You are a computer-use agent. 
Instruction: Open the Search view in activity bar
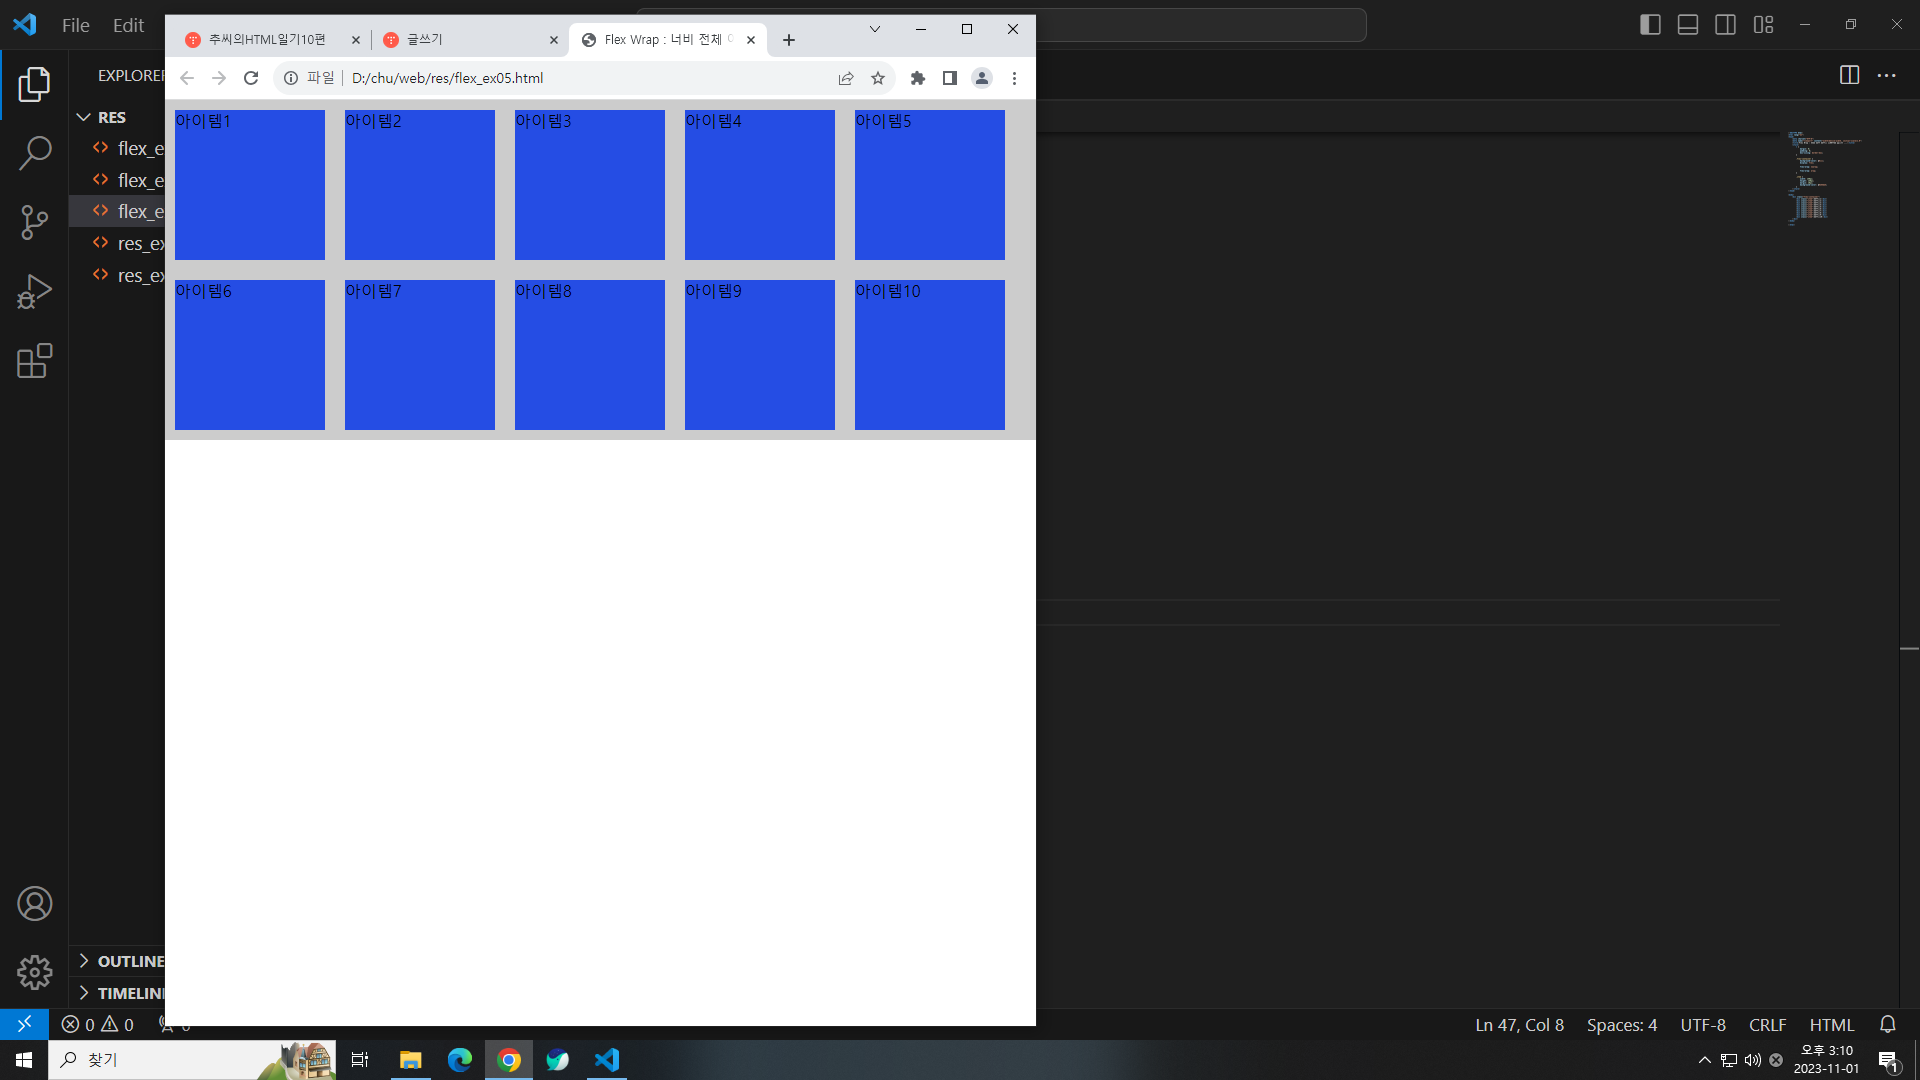click(35, 153)
